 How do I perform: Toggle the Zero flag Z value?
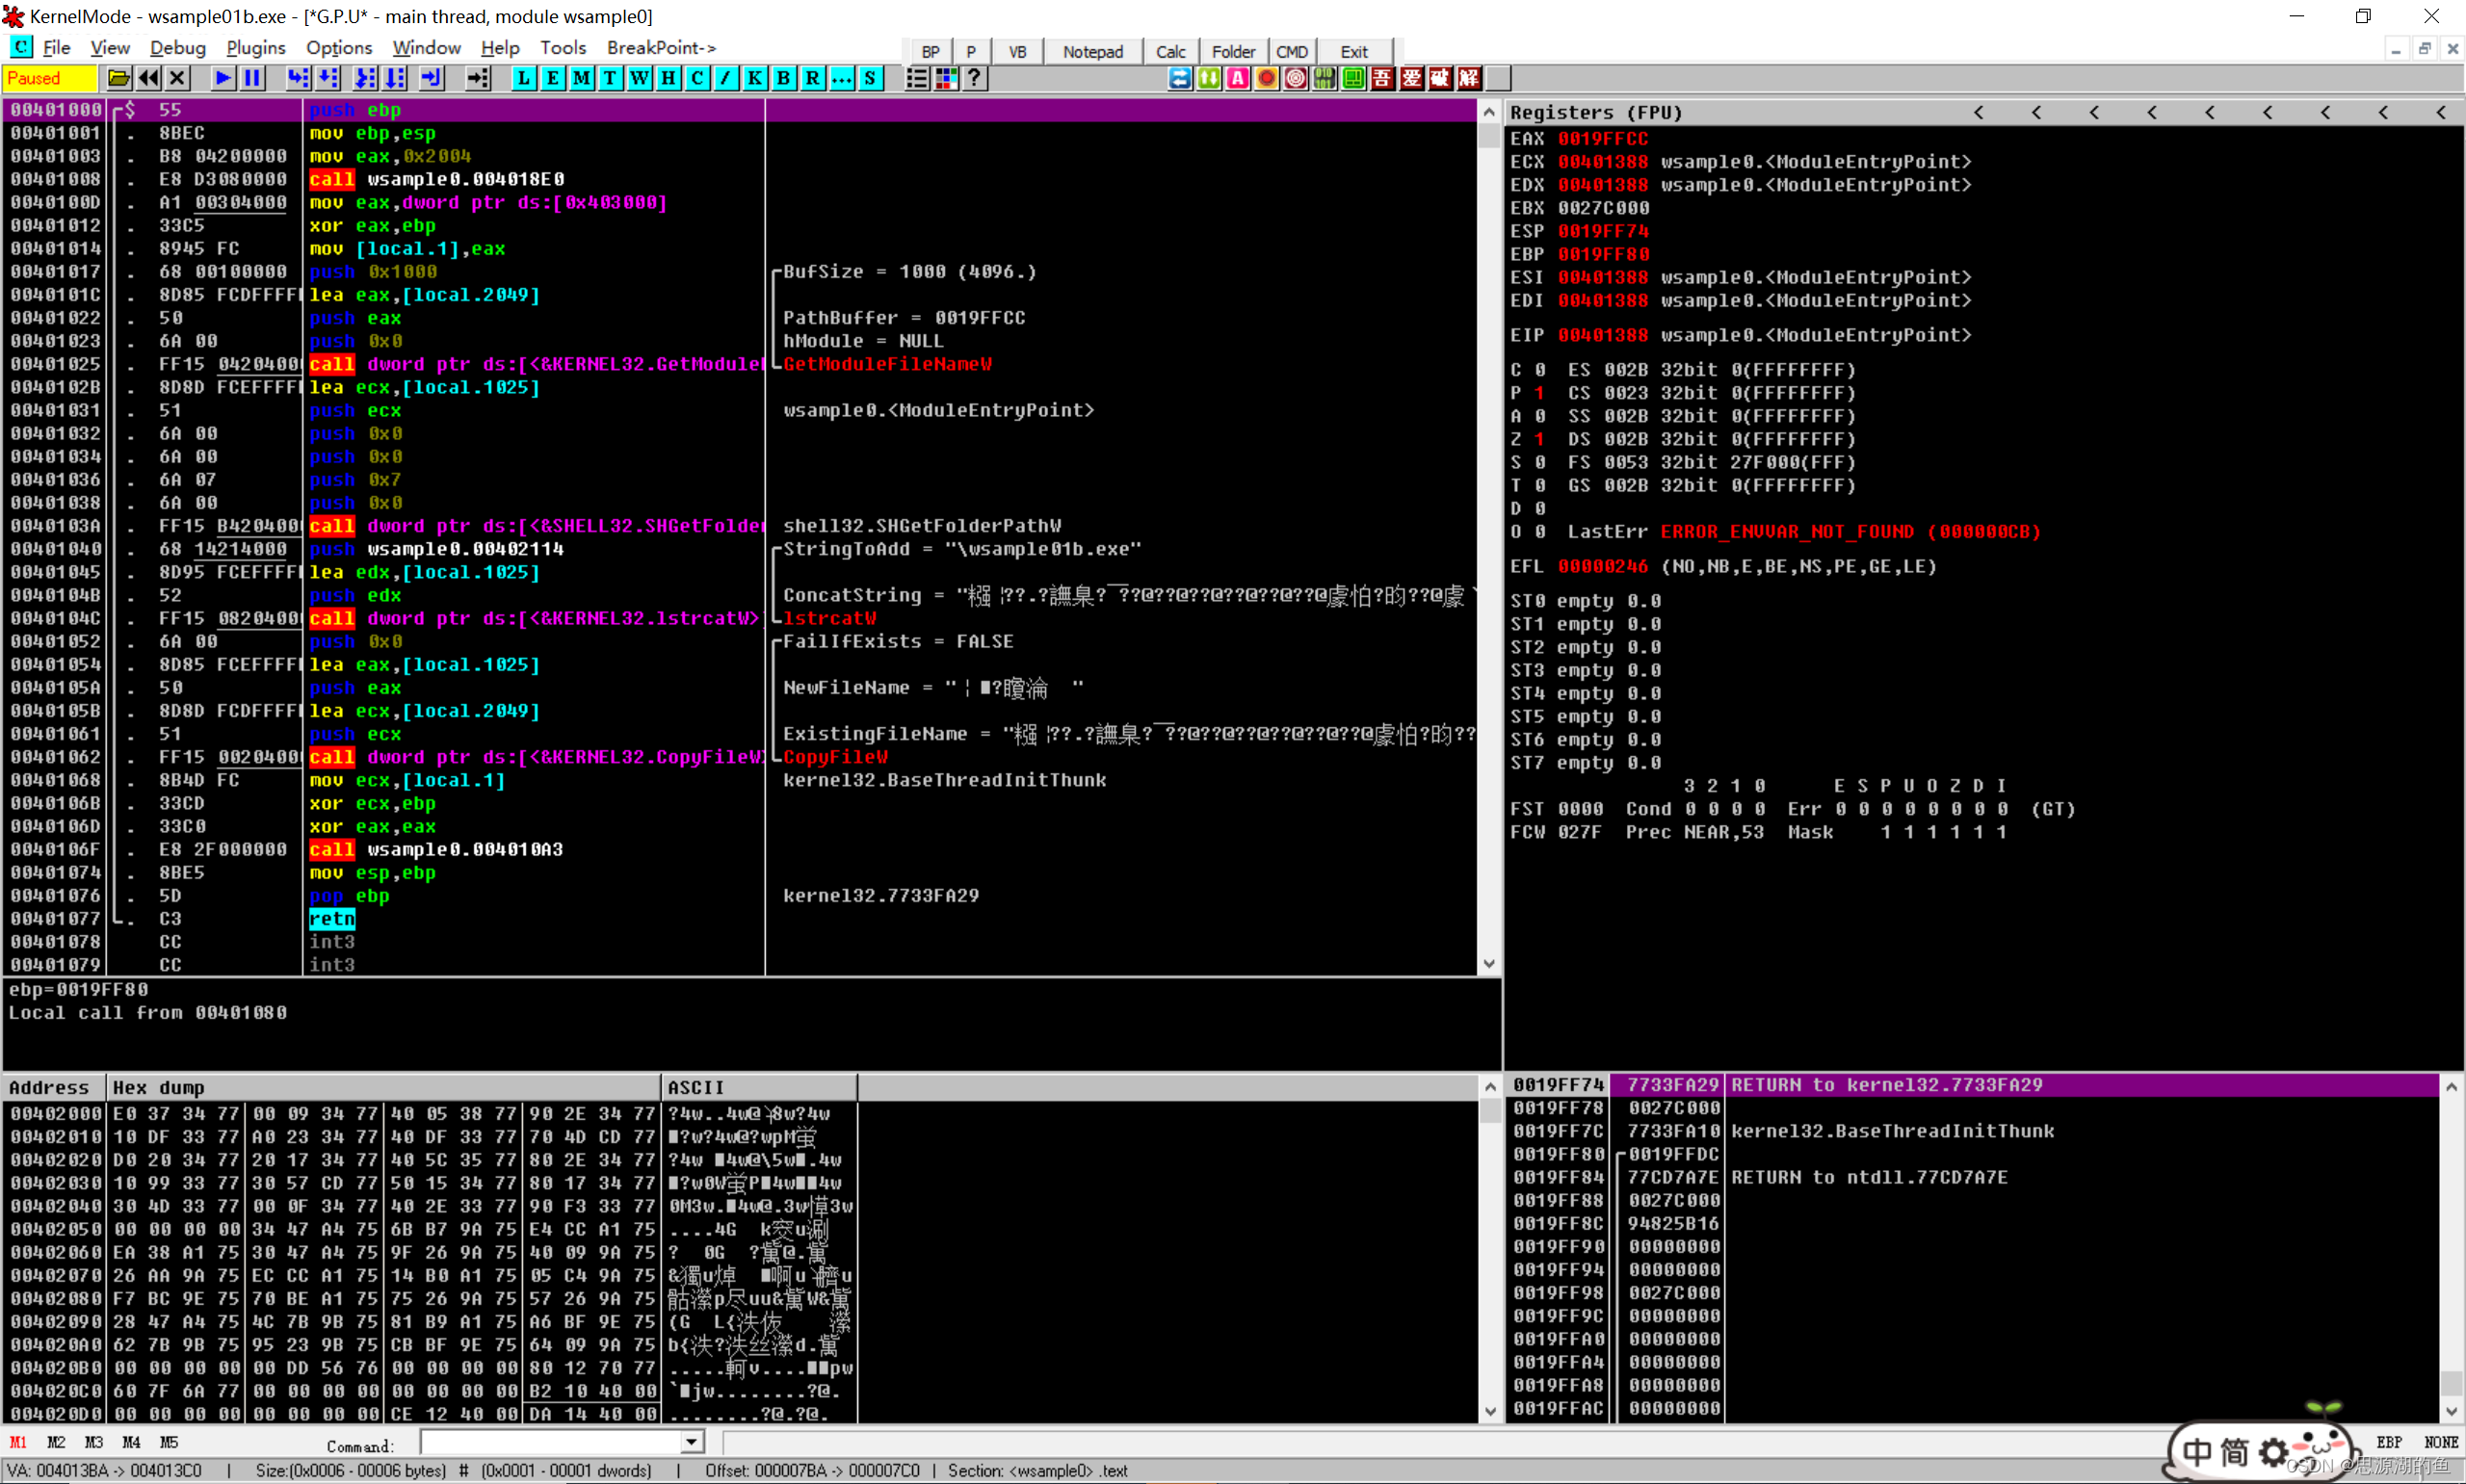1540,439
